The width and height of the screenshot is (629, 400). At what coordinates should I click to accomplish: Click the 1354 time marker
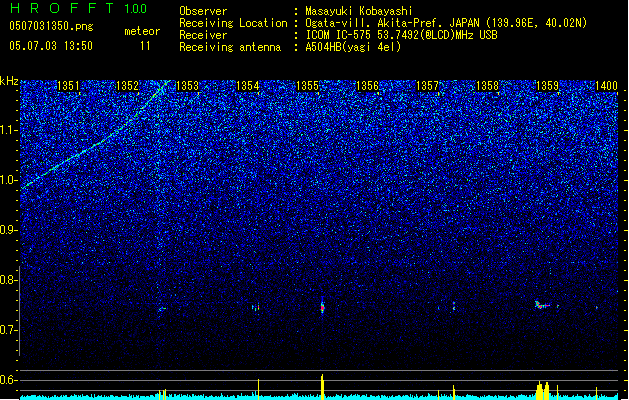pyautogui.click(x=248, y=86)
